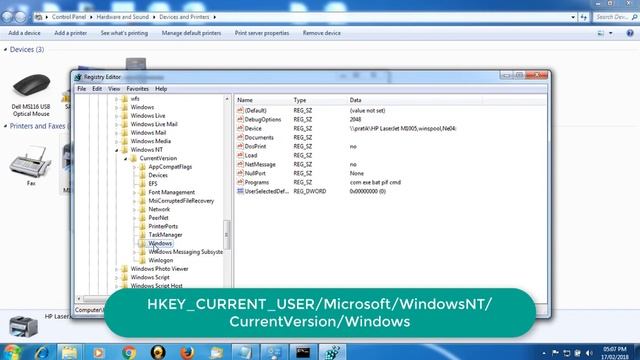
Task: Open Google Chrome from the taskbar
Action: pyautogui.click(x=129, y=352)
